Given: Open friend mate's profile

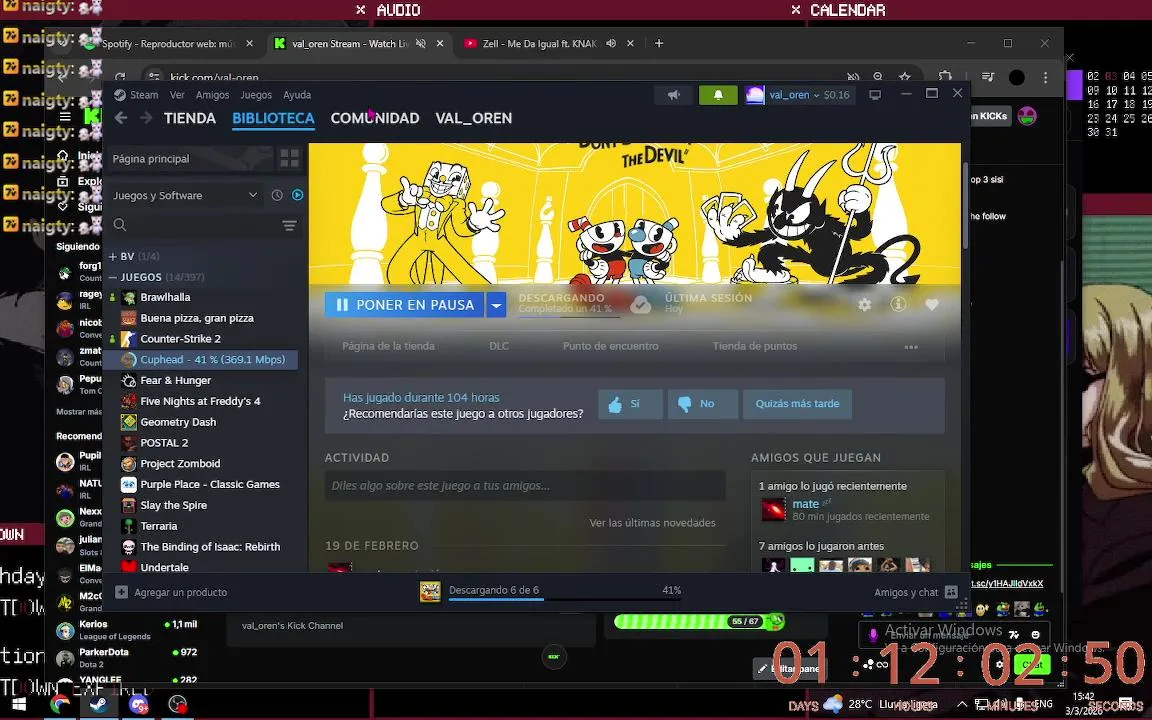Looking at the screenshot, I should [x=805, y=504].
